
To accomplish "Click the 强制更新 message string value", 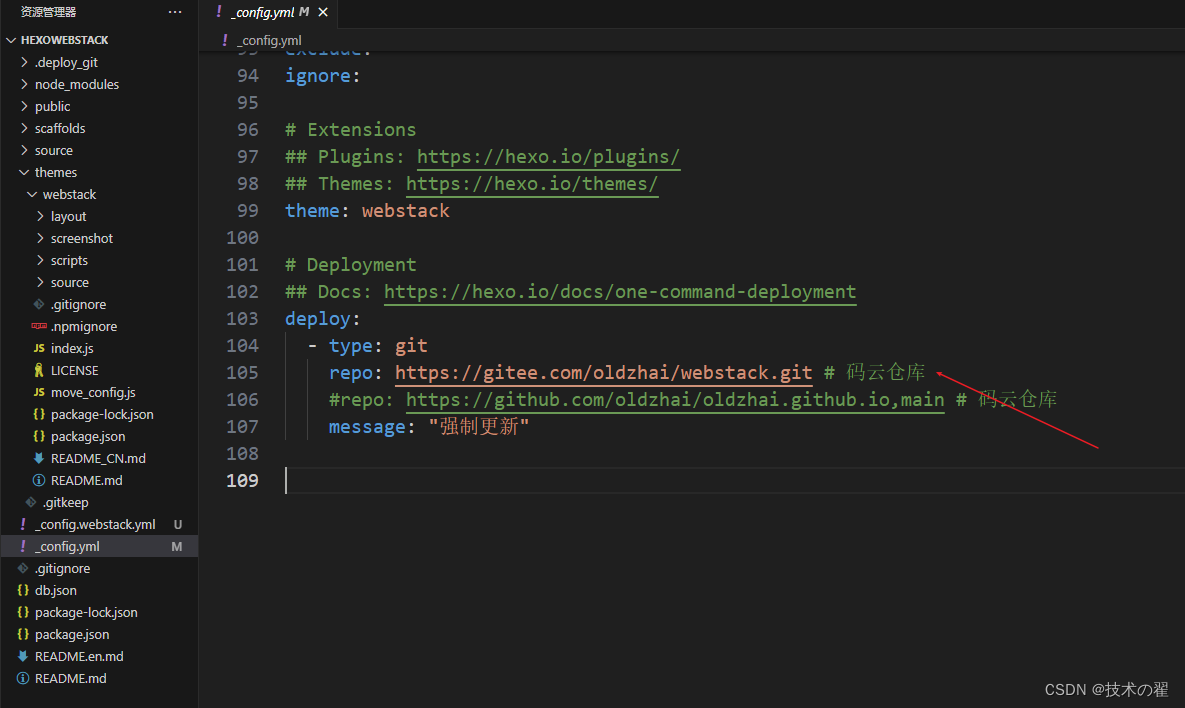I will 479,427.
